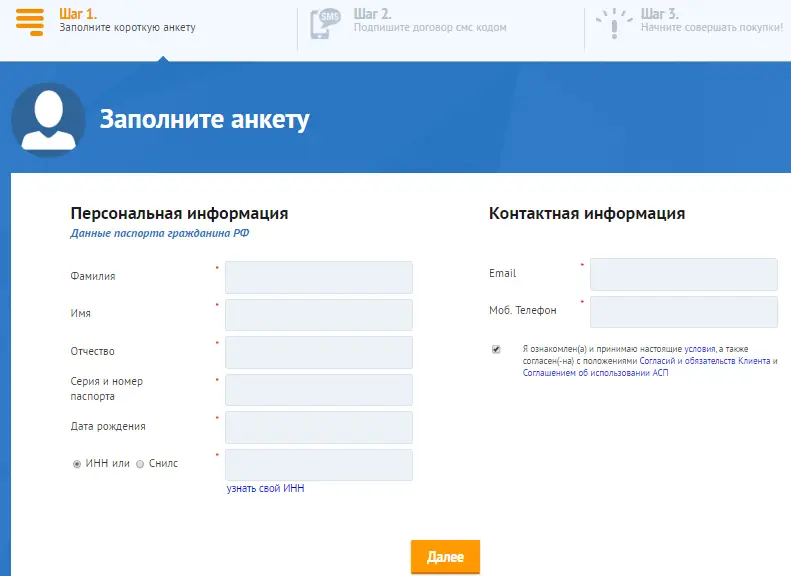Open 'Согласий и обязательств Клиента' link
791x576 pixels.
tap(705, 361)
